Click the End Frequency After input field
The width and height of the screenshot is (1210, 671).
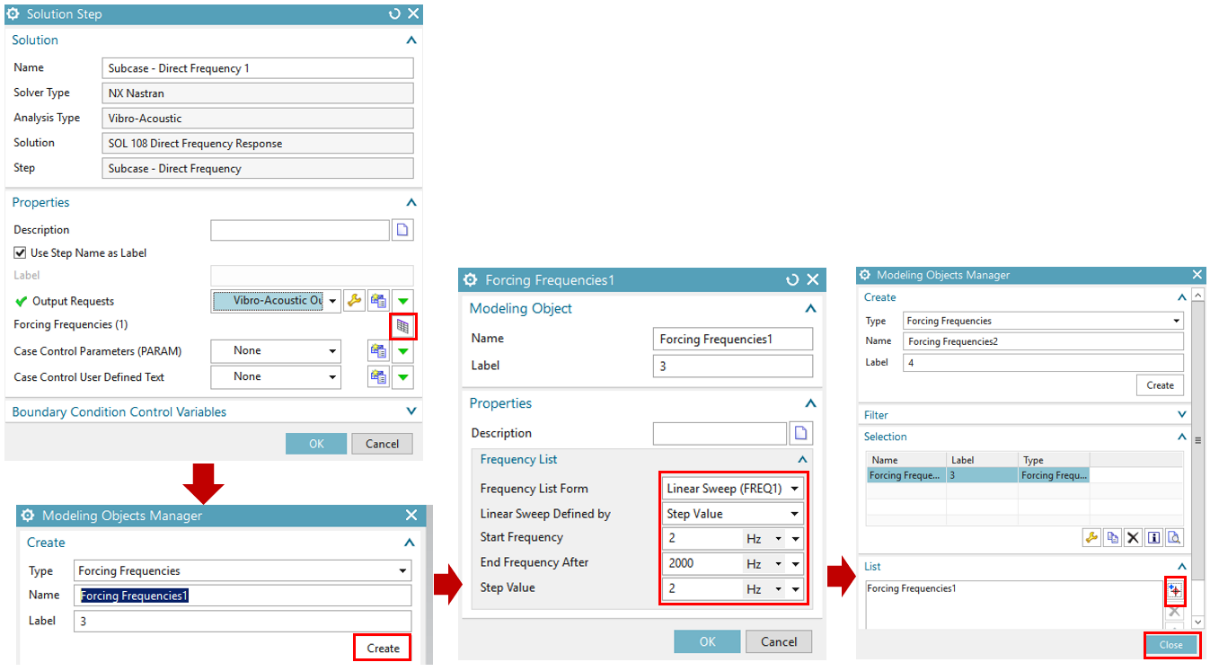tap(700, 563)
